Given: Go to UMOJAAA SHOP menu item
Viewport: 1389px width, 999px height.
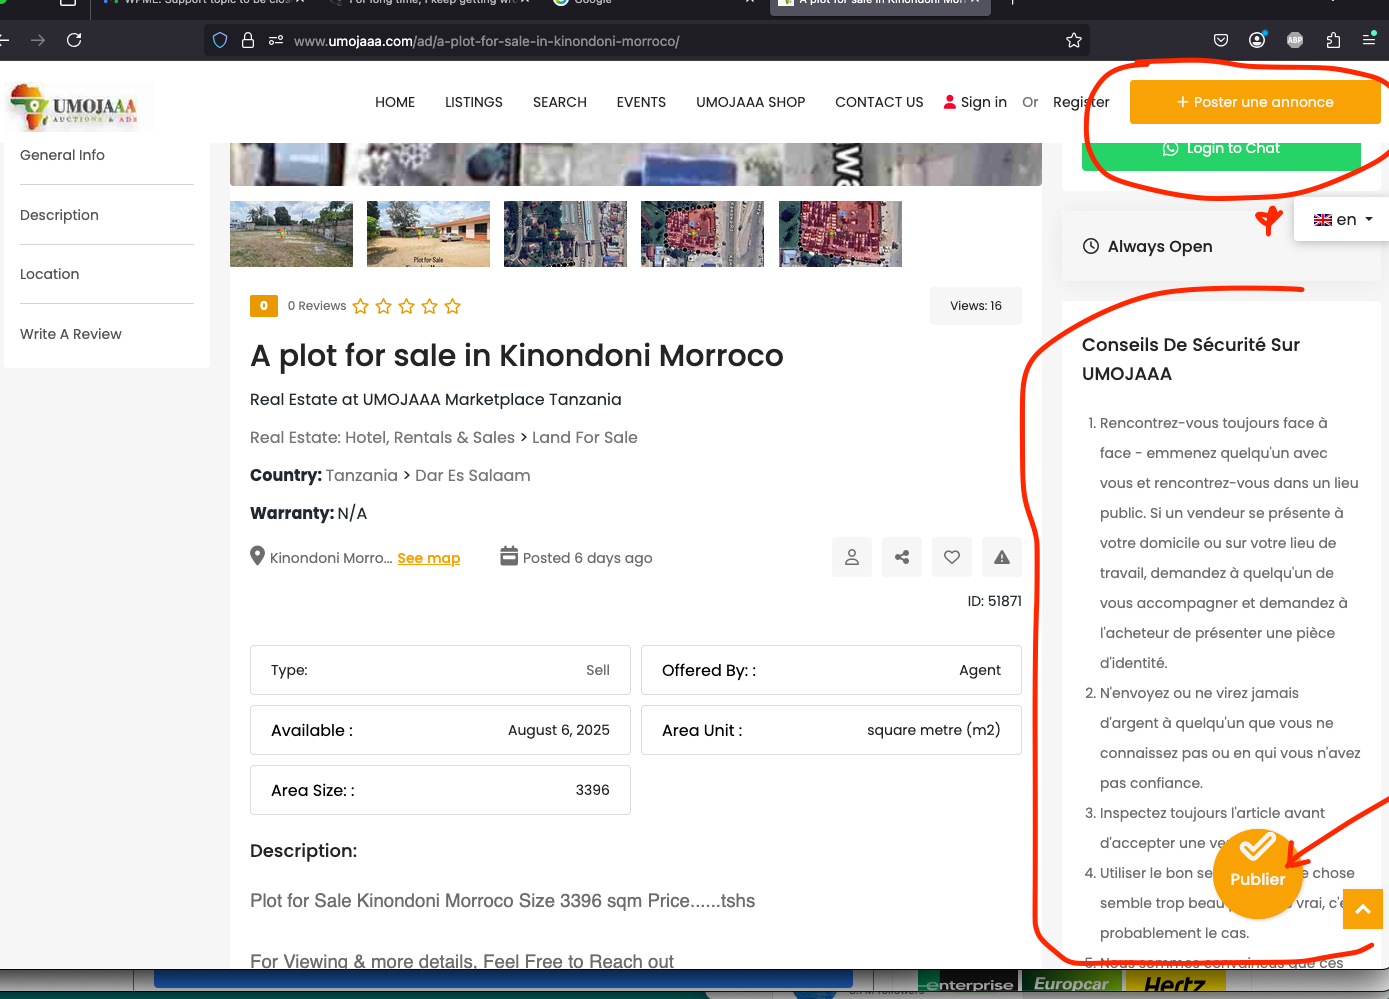Looking at the screenshot, I should coord(750,102).
